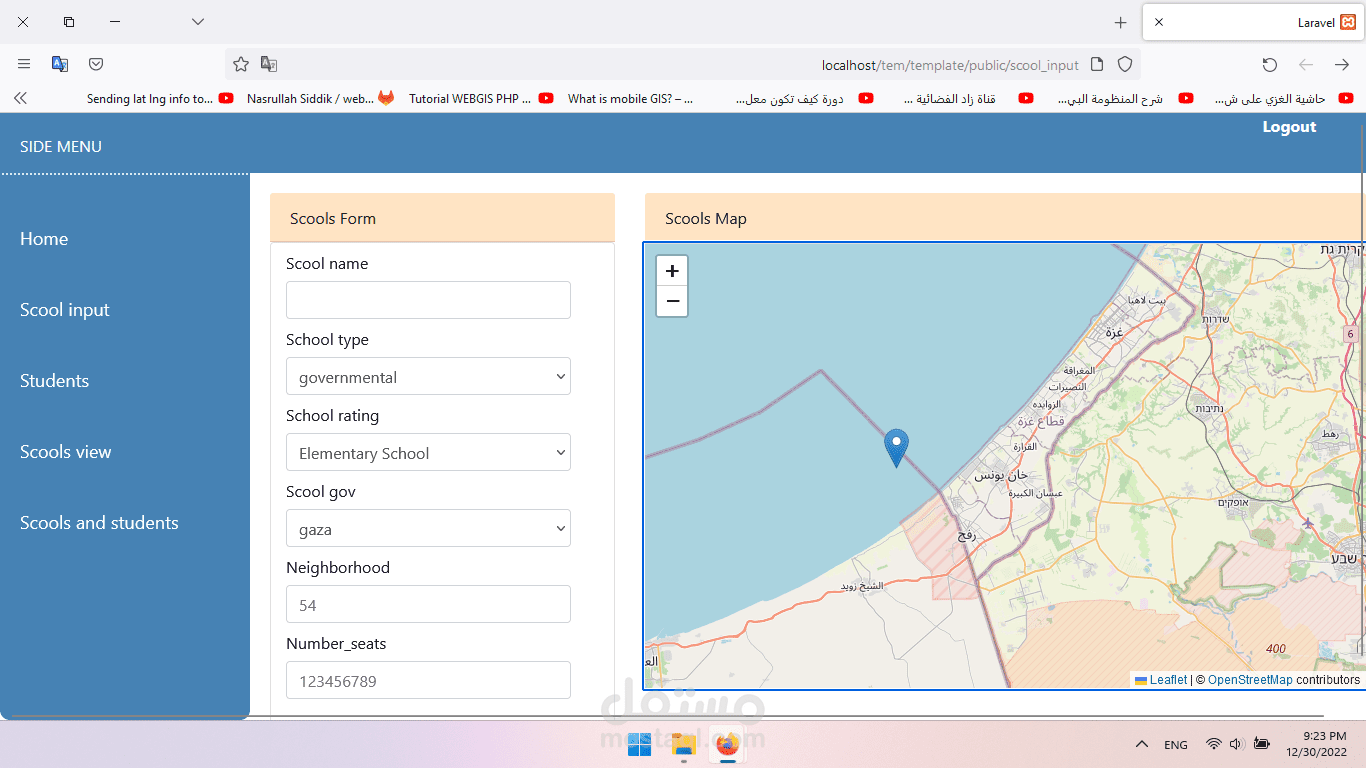Open the tracking protection shield icon

pos(1125,64)
